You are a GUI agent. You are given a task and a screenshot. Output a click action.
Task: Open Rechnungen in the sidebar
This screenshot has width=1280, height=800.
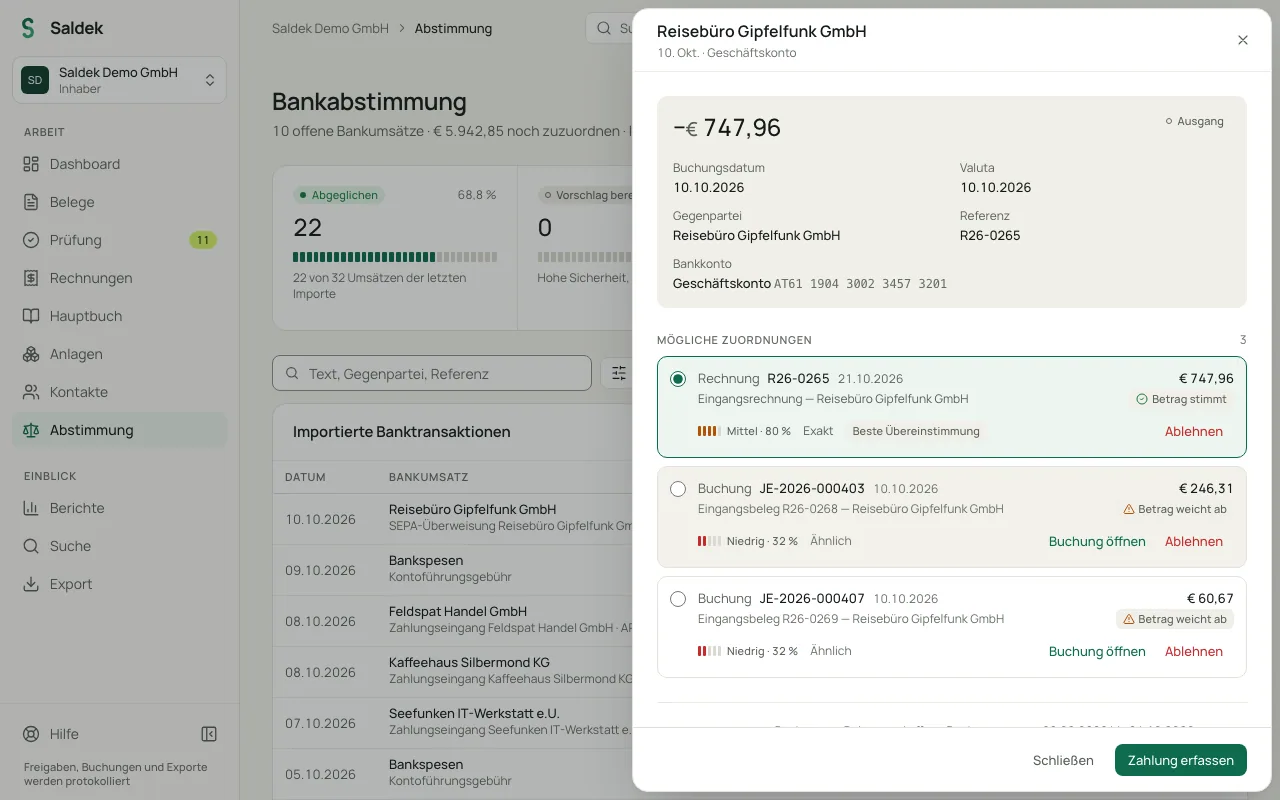[x=119, y=278]
